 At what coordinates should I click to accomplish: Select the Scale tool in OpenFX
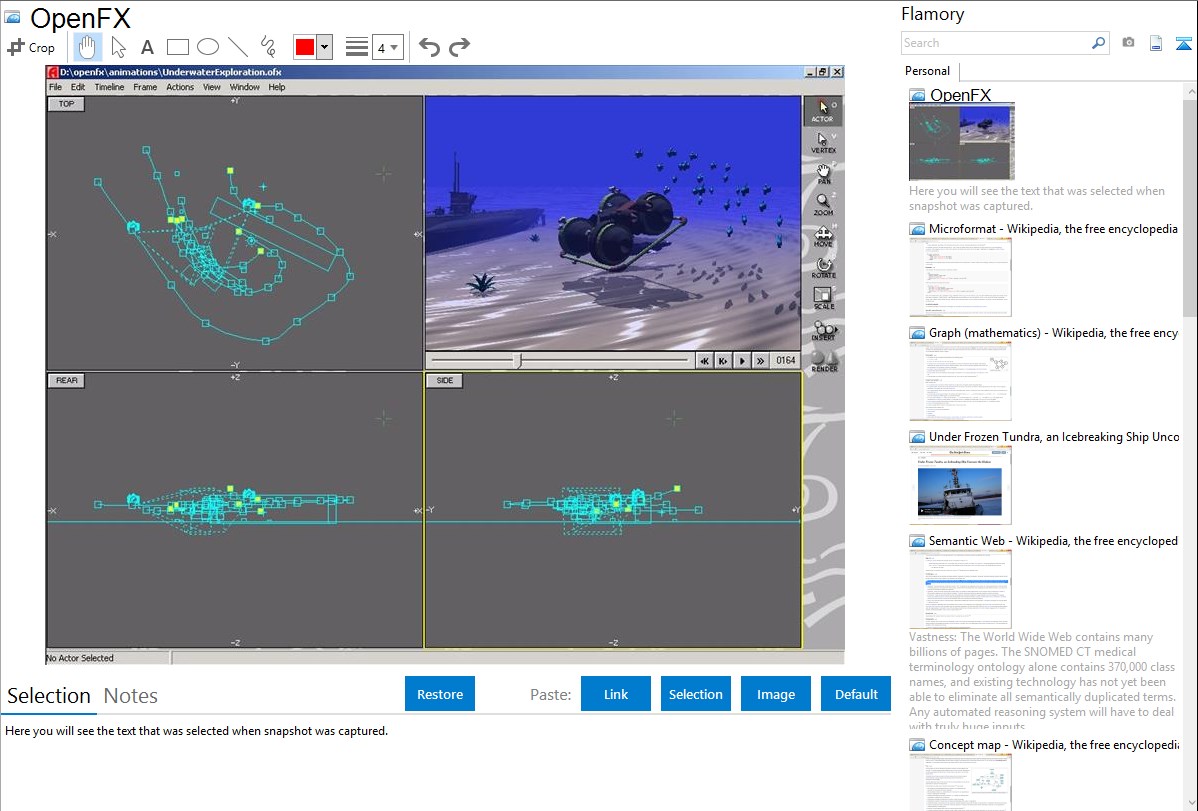(x=823, y=298)
